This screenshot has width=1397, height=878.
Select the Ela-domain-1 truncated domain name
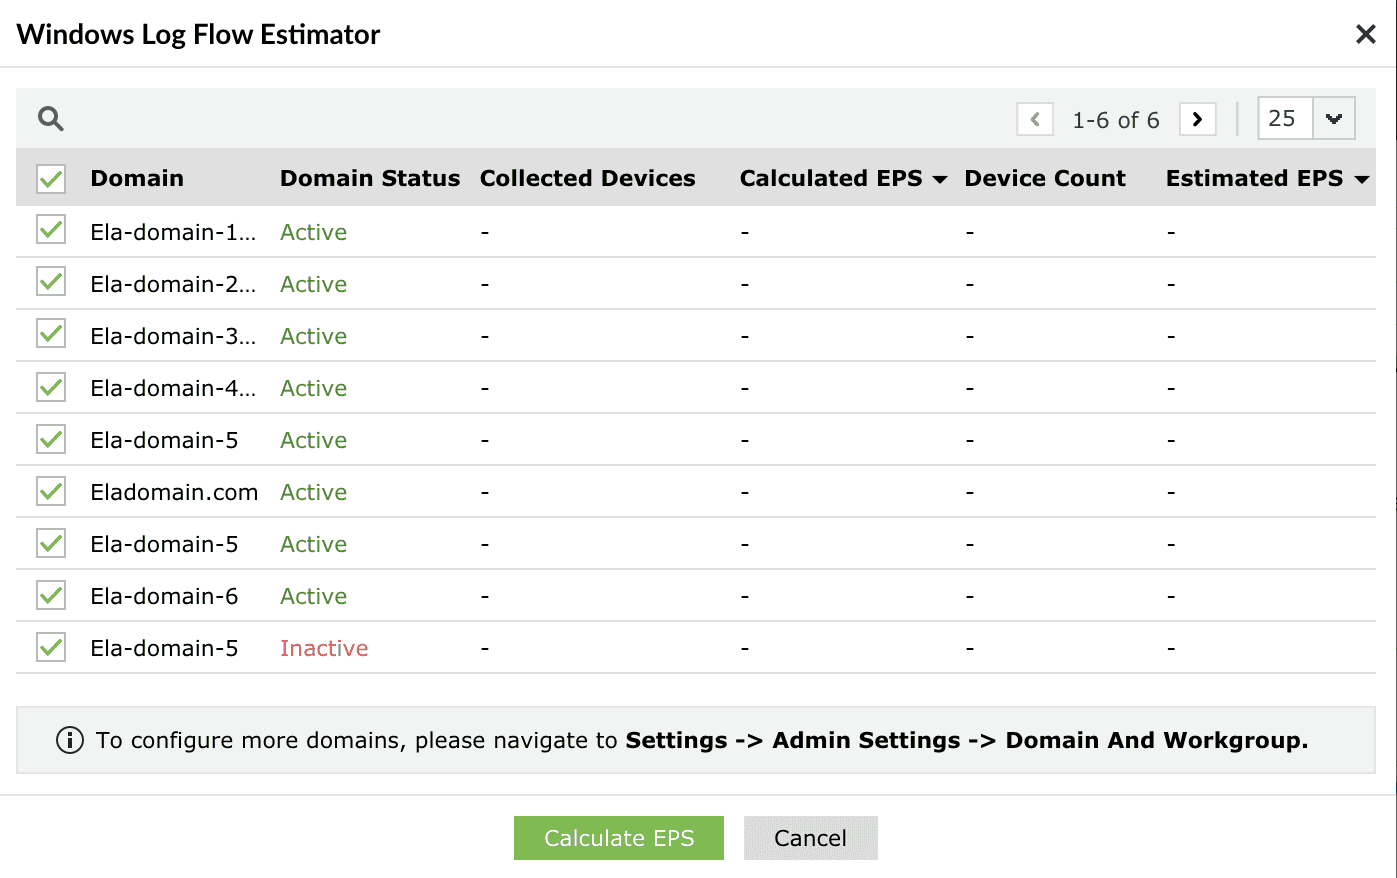click(x=173, y=232)
